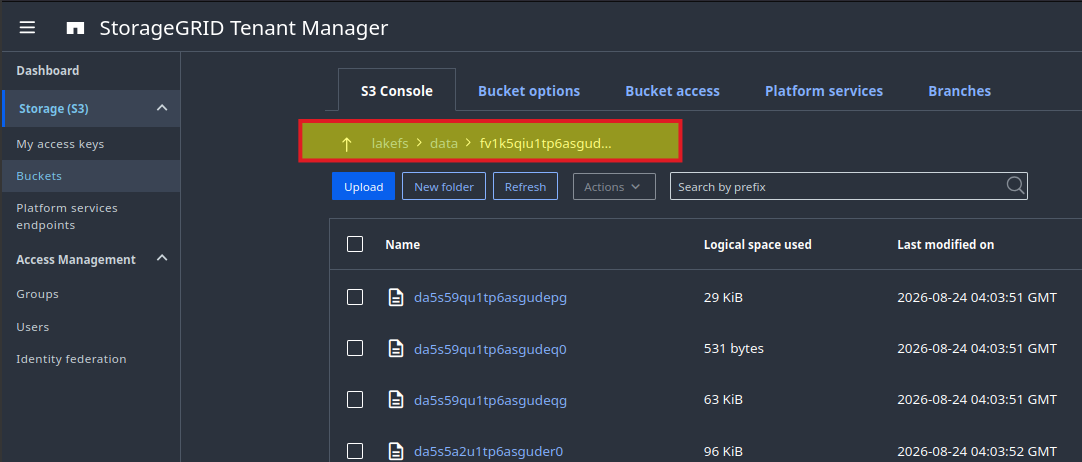Switch to the Bucket access tab

tap(672, 91)
